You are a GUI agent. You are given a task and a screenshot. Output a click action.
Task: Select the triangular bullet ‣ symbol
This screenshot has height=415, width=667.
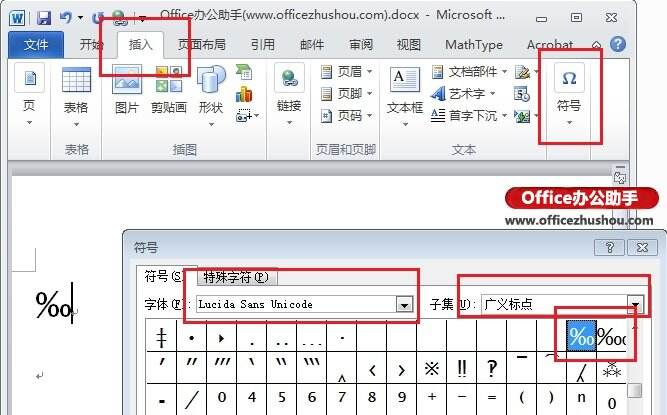pos(222,336)
